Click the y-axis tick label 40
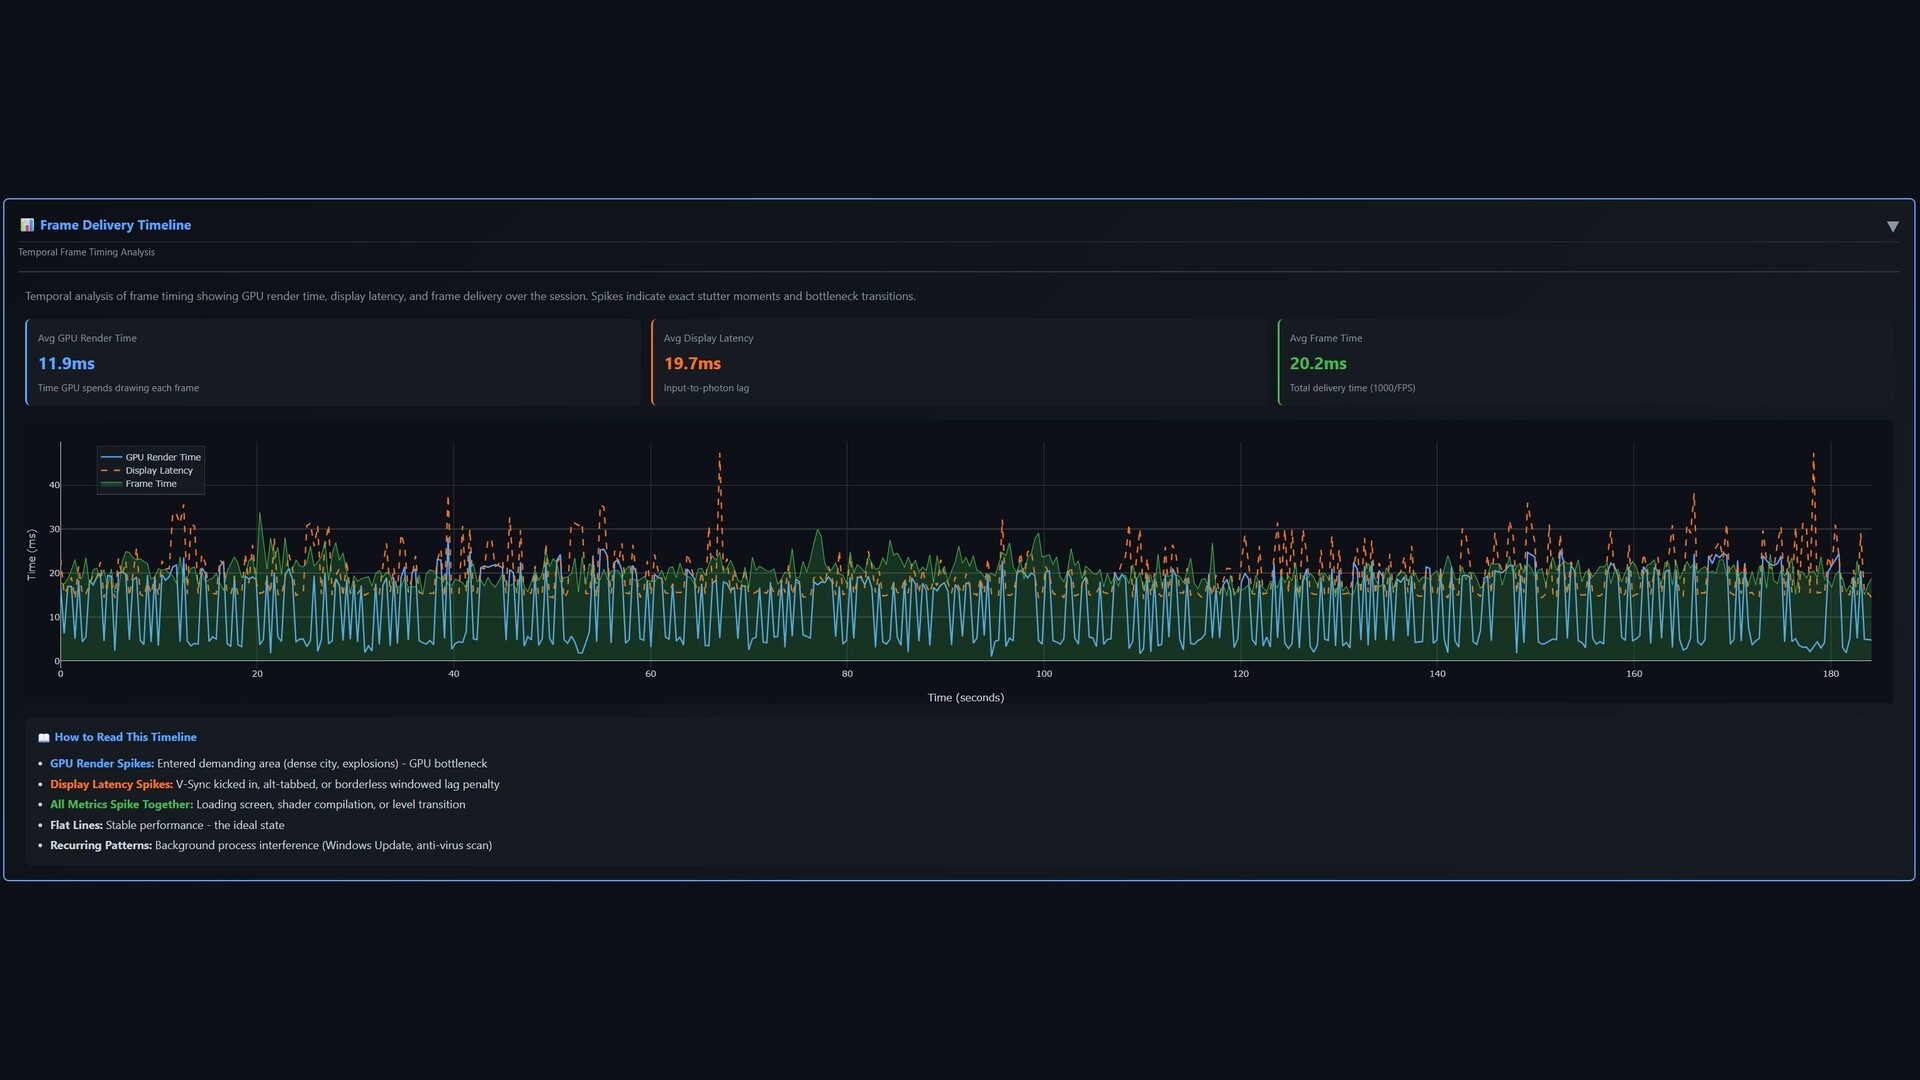Image resolution: width=1920 pixels, height=1080 pixels. pos(54,485)
